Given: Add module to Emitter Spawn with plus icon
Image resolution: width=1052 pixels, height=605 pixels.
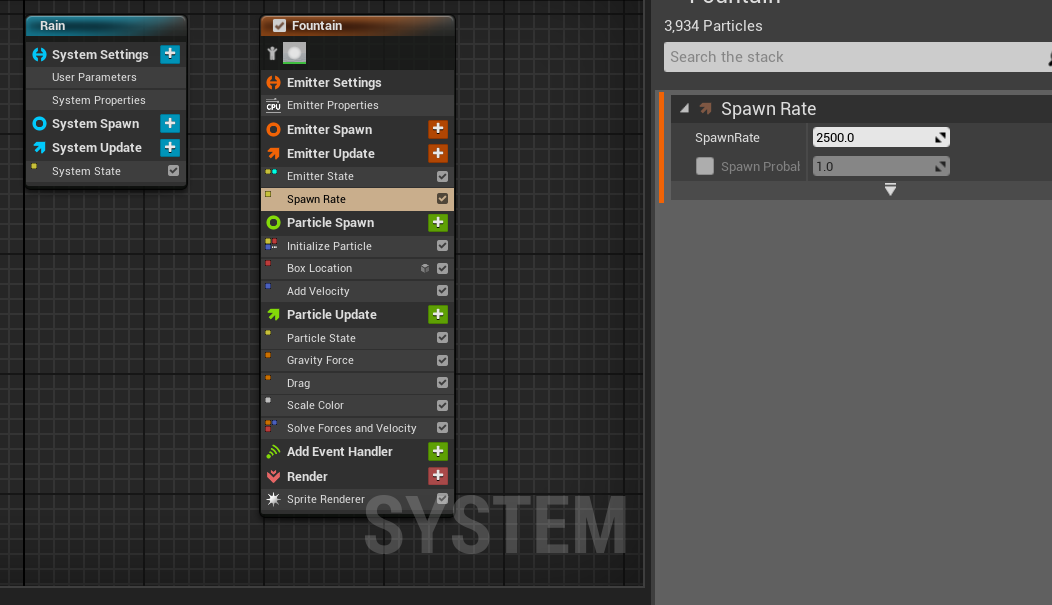Looking at the screenshot, I should tap(437, 129).
